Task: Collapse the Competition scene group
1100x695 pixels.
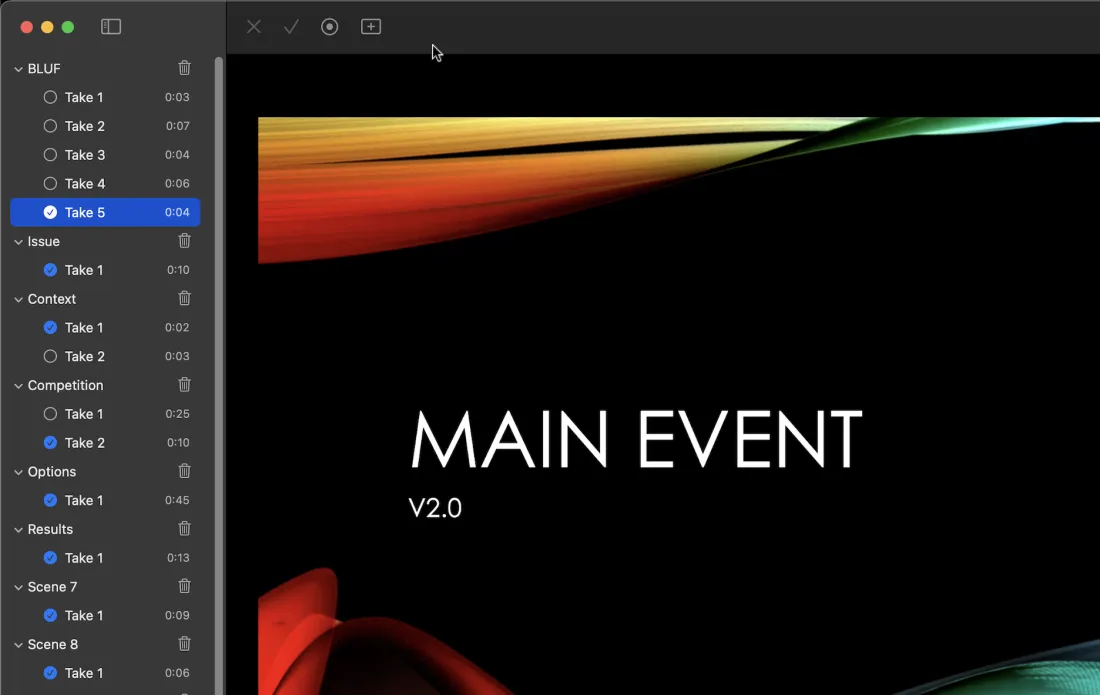Action: click(x=18, y=386)
